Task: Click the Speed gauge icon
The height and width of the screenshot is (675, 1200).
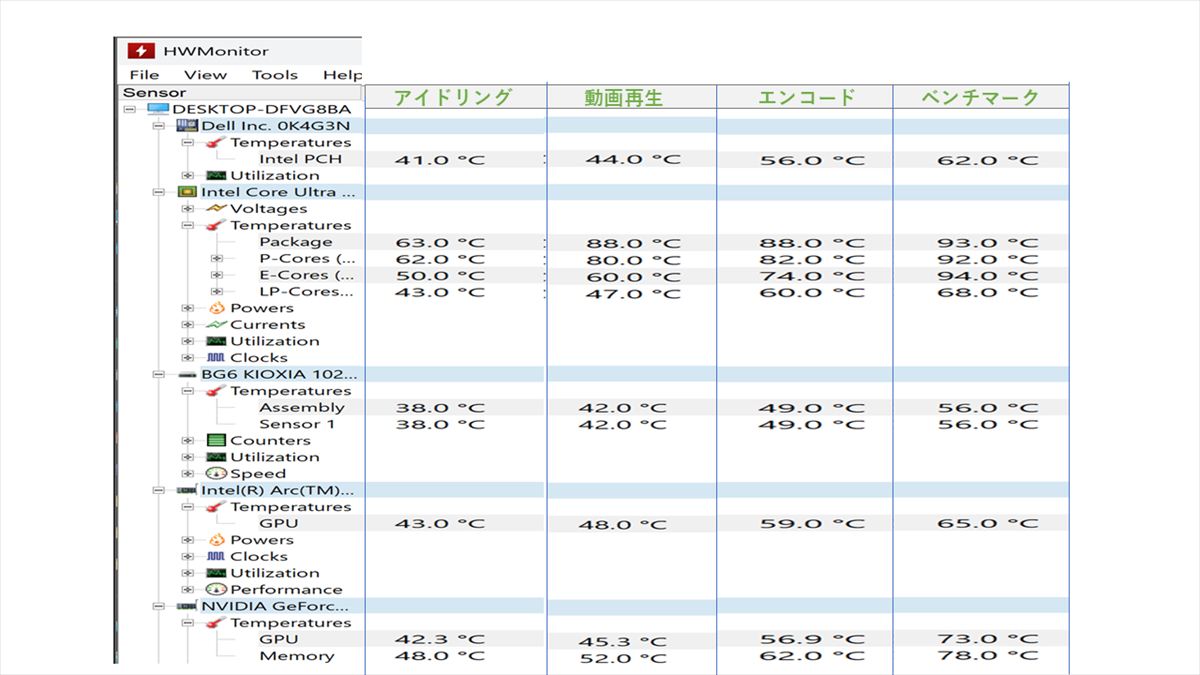Action: click(x=216, y=473)
